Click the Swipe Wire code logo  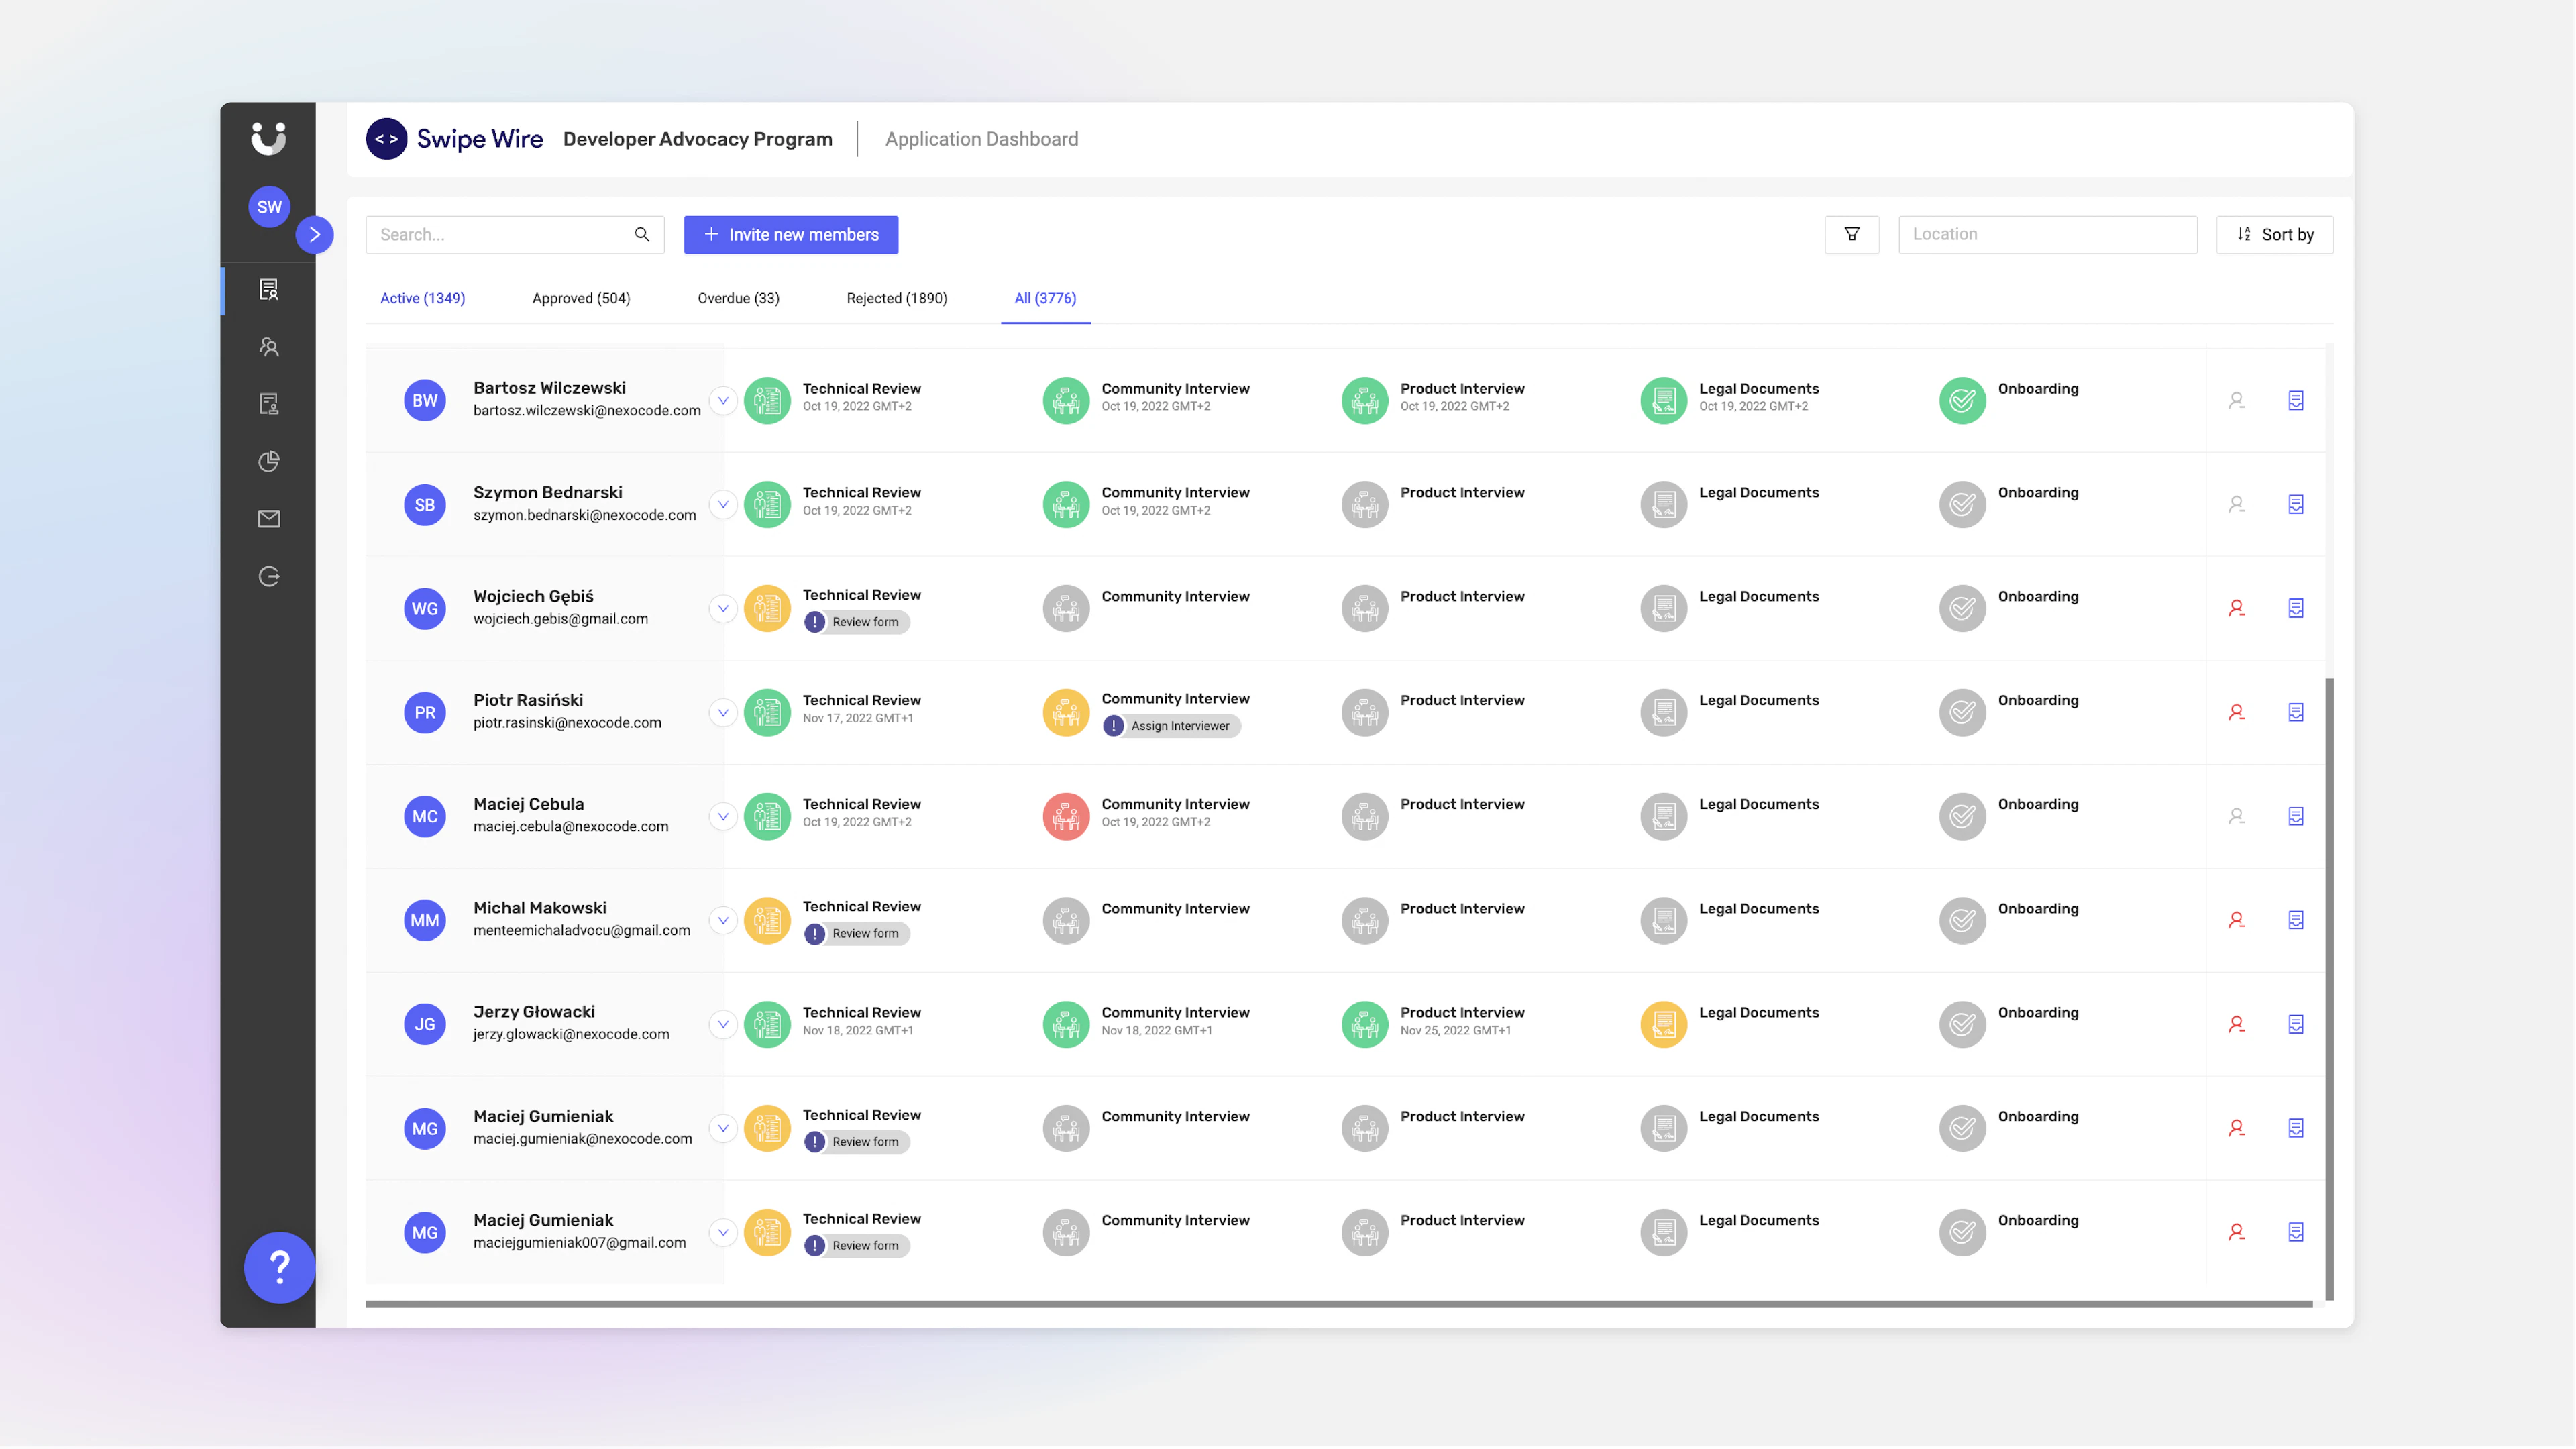[388, 139]
